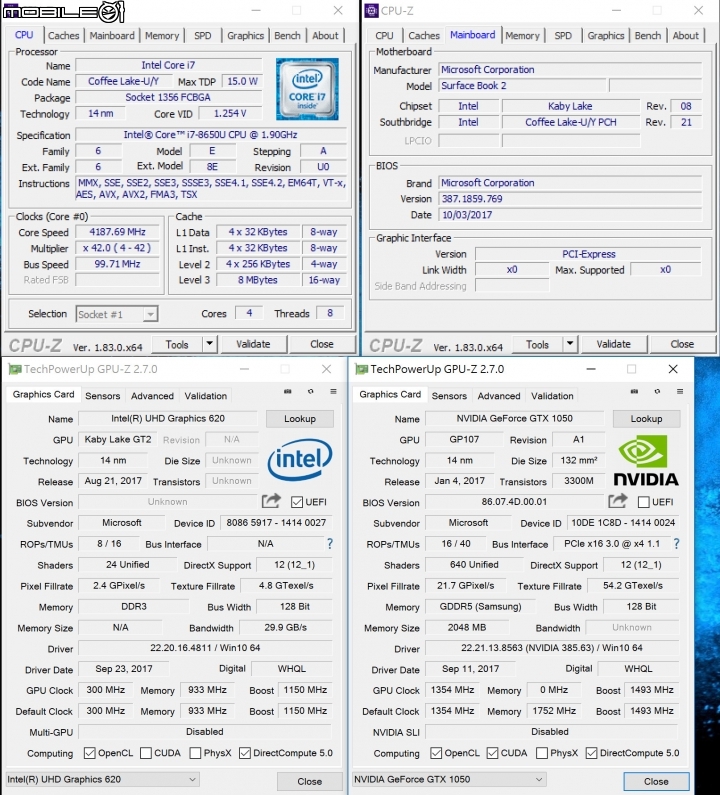Image resolution: width=720 pixels, height=795 pixels.
Task: Open Tools dropdown arrow in CPU tab window
Action: (x=210, y=344)
